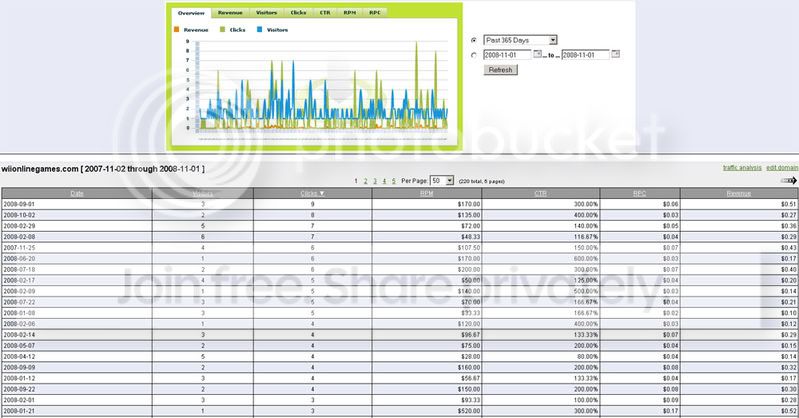Expand the Past 365 Days dropdown
The image size is (799, 418).
(520, 40)
